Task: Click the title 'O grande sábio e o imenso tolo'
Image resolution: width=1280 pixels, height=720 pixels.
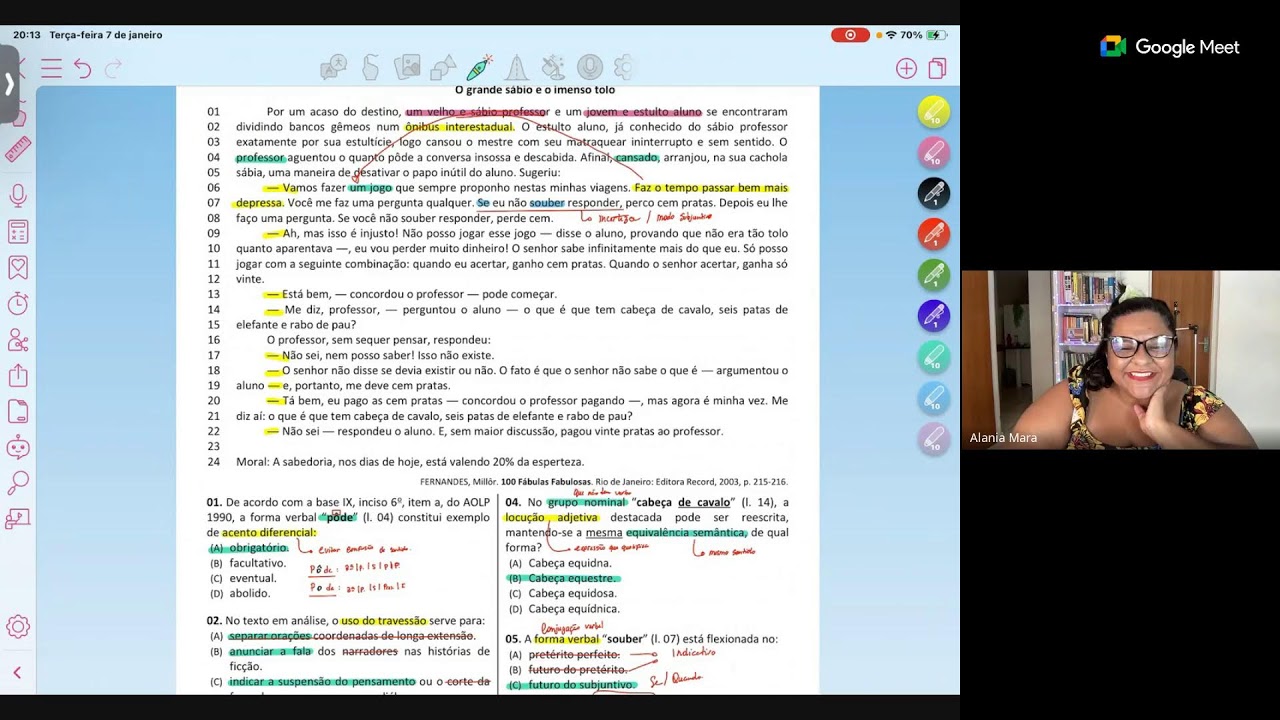Action: pyautogui.click(x=535, y=90)
